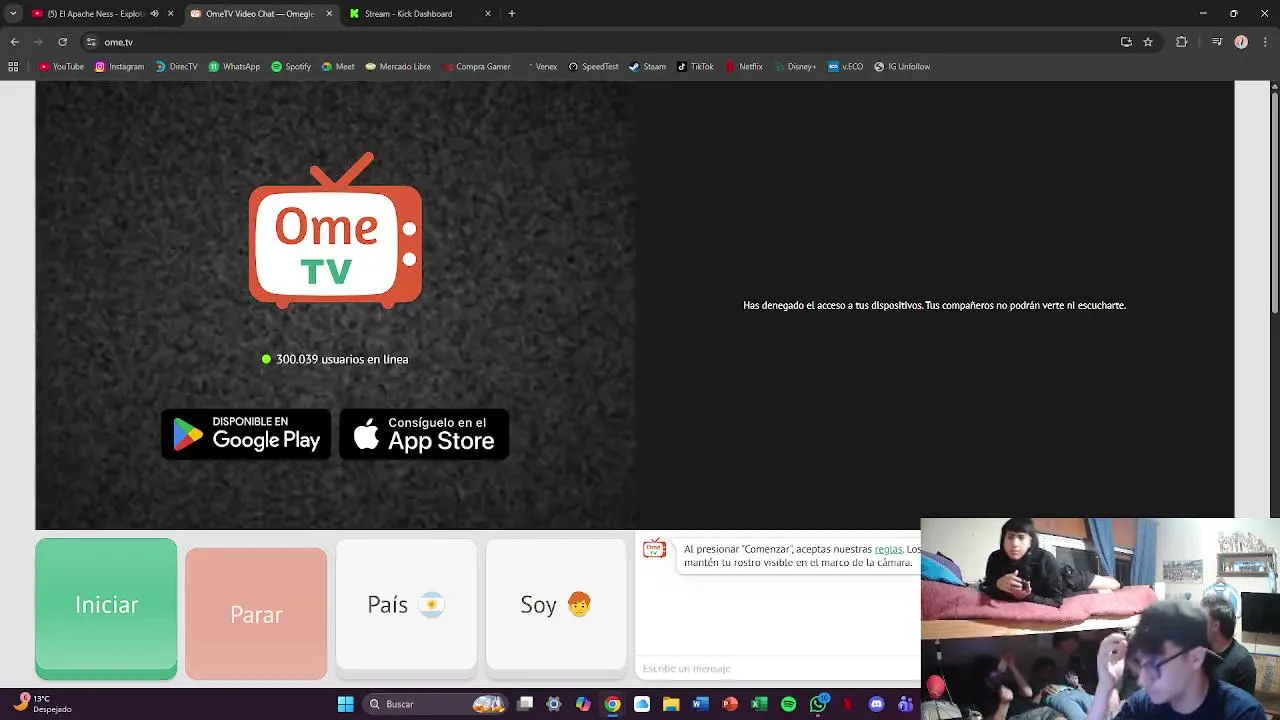Viewport: 1280px width, 720px height.
Task: Open the Netflix bookmark
Action: 744,67
